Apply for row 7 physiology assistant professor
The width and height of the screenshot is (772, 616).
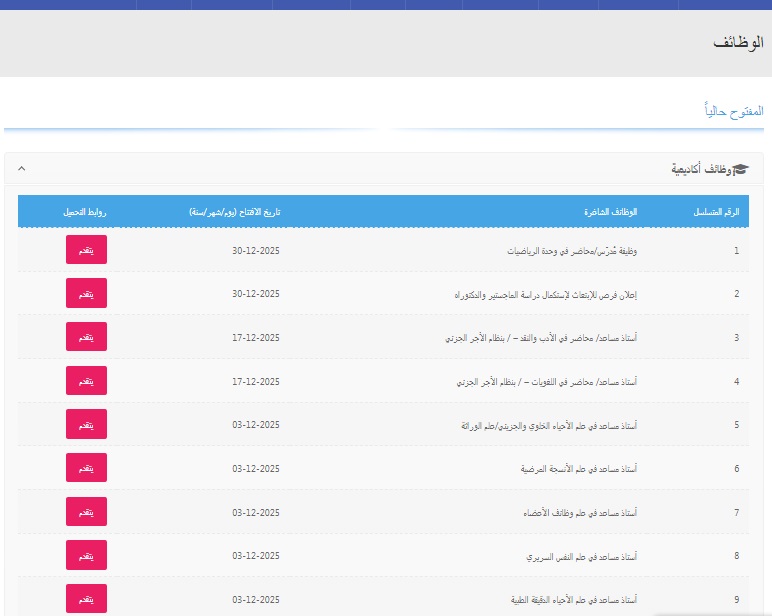[86, 512]
